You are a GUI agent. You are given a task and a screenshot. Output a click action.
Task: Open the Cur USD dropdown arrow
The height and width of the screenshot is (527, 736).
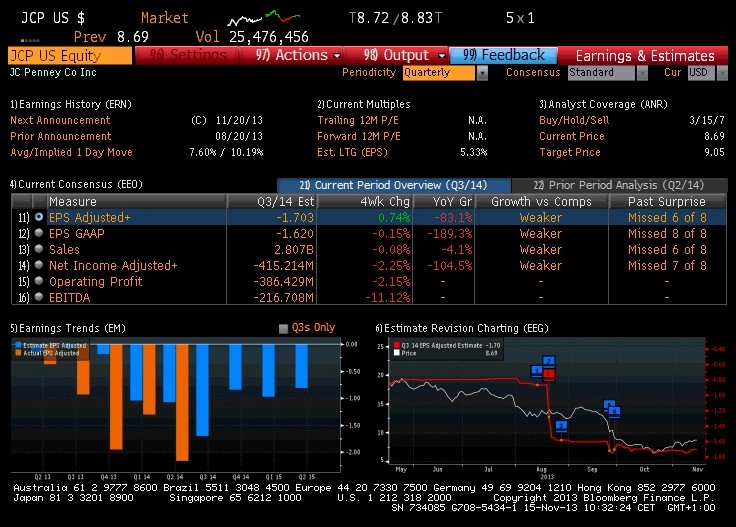[x=722, y=73]
